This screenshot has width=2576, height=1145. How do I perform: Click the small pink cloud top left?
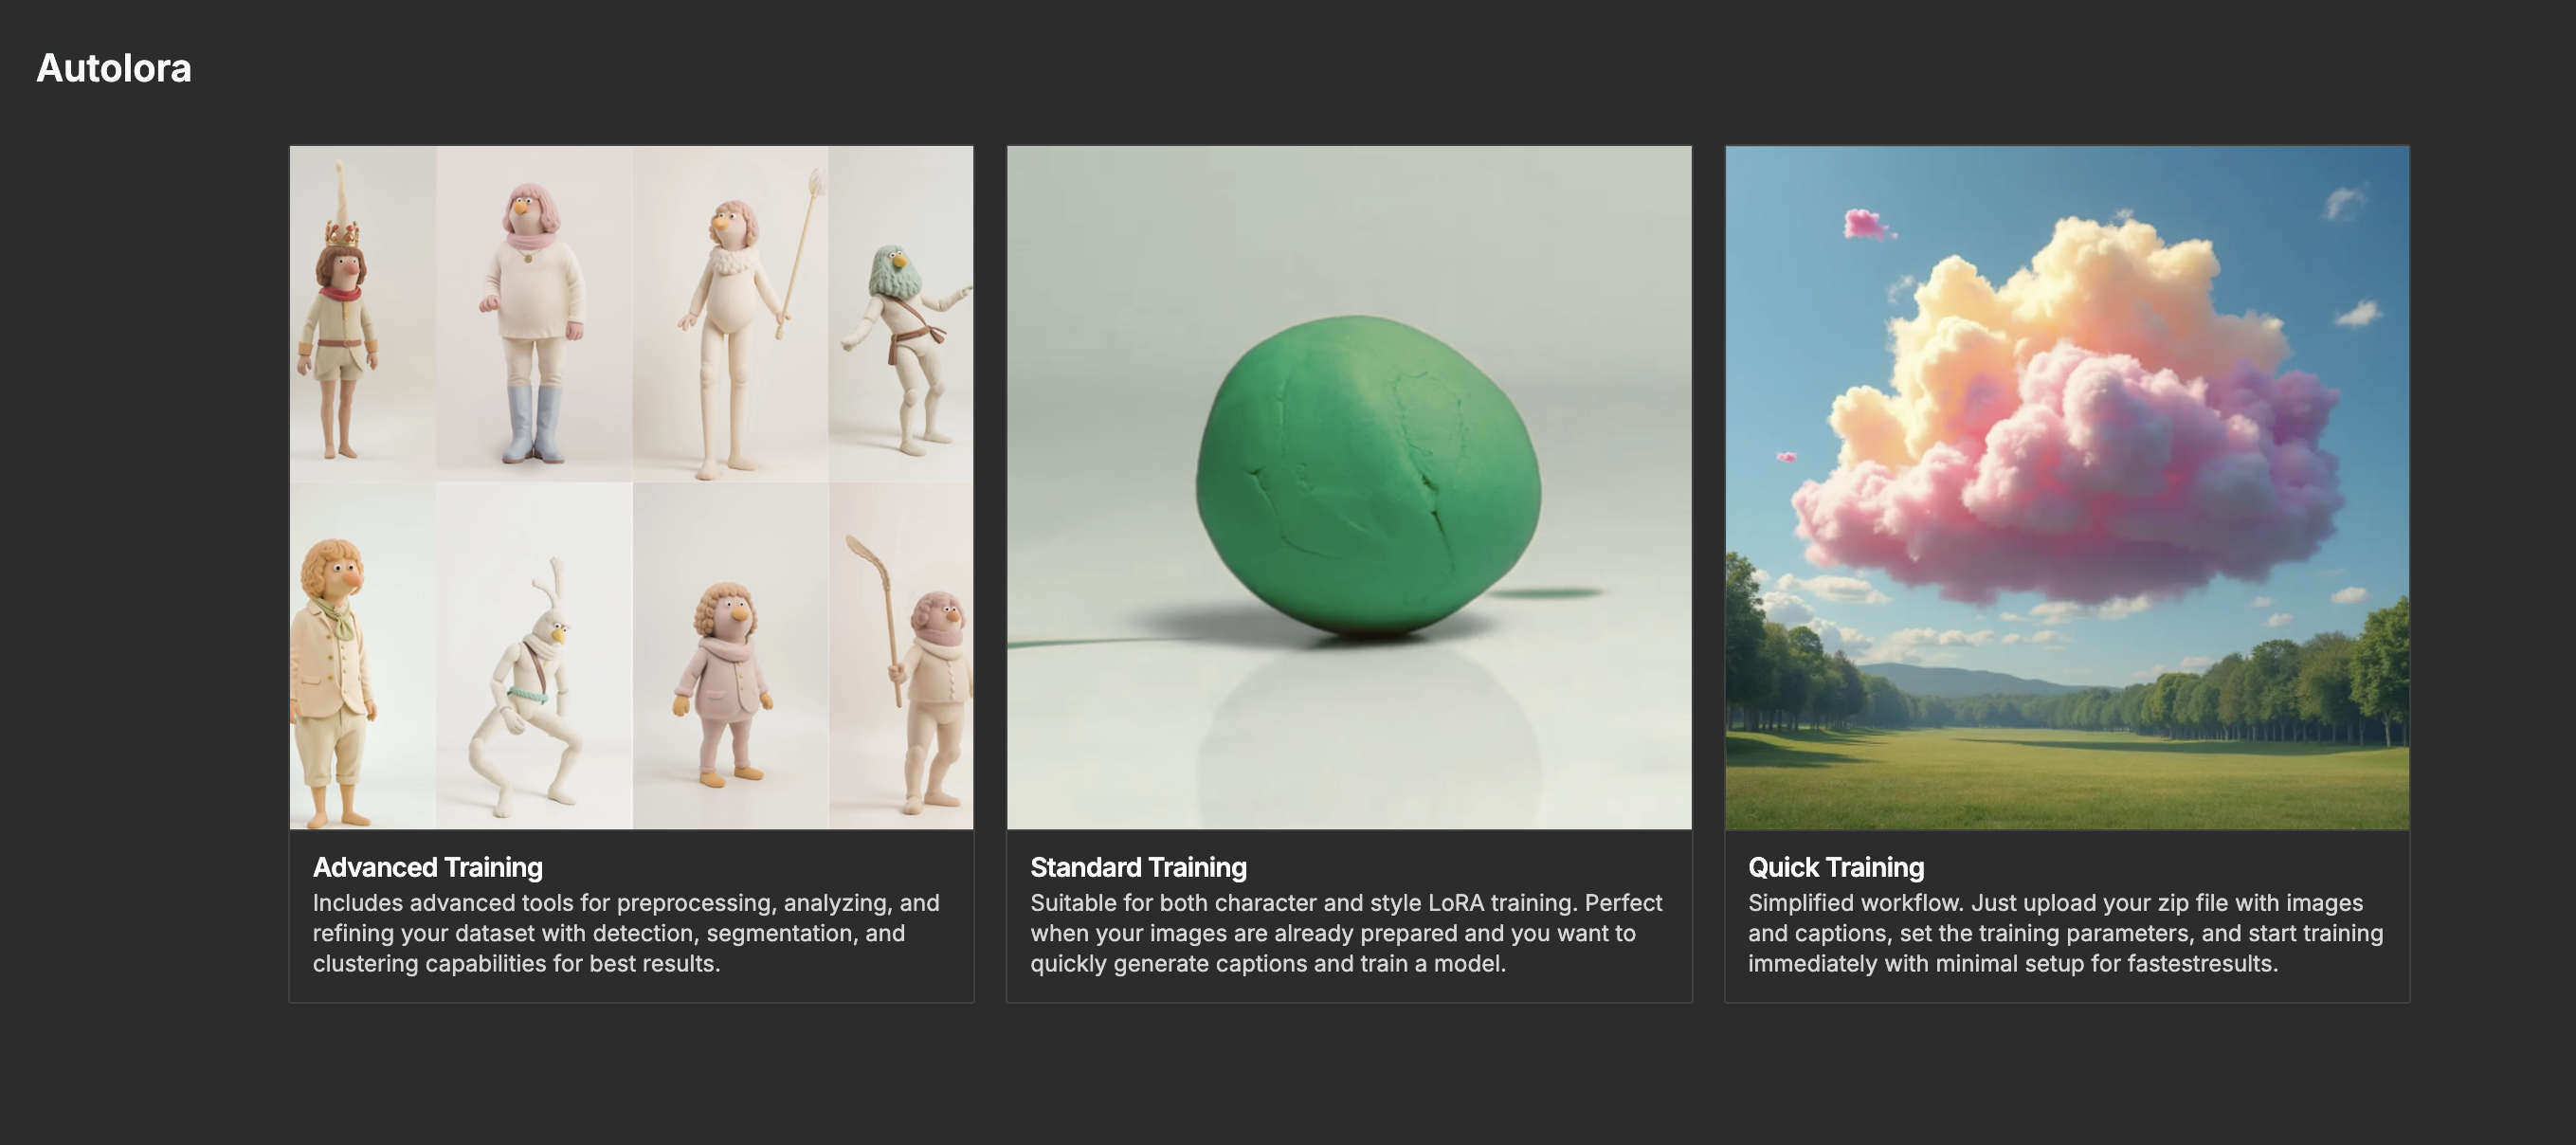point(1866,224)
